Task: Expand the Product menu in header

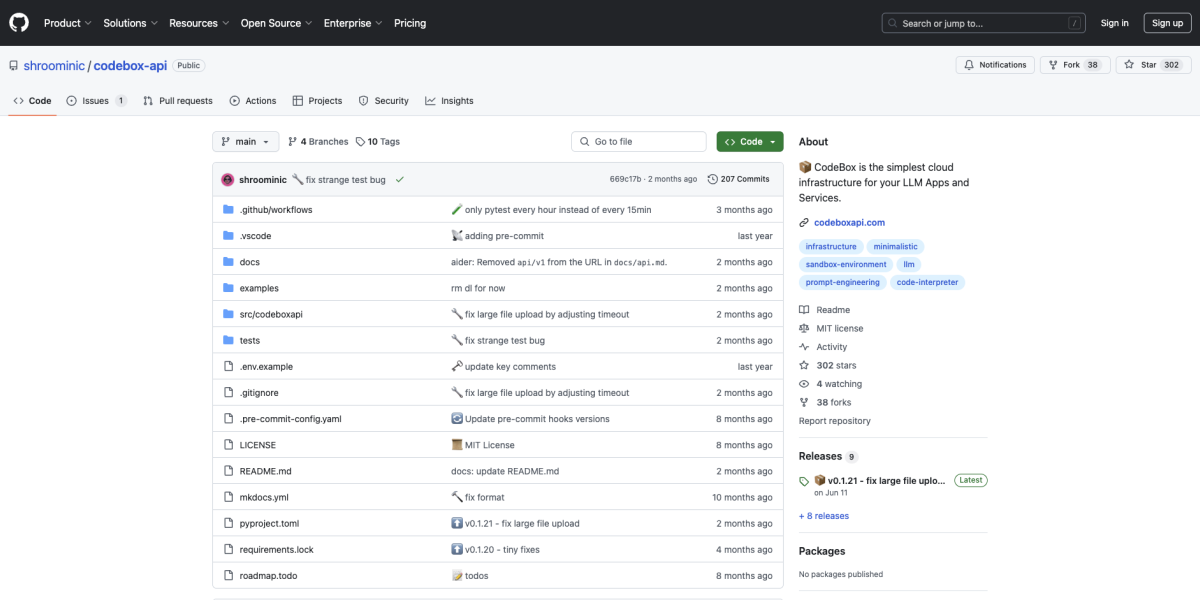Action: (67, 23)
